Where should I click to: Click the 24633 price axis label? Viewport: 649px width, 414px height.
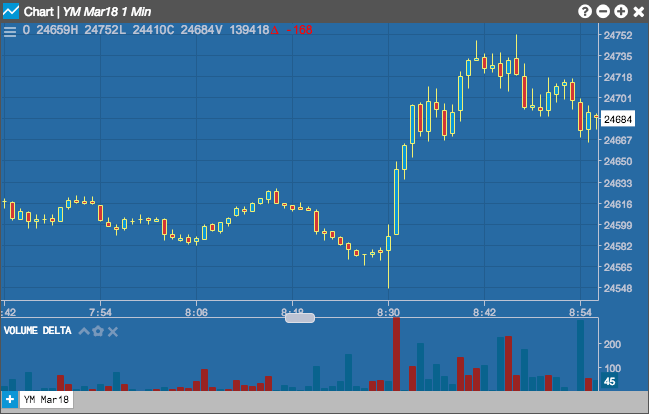coord(618,183)
